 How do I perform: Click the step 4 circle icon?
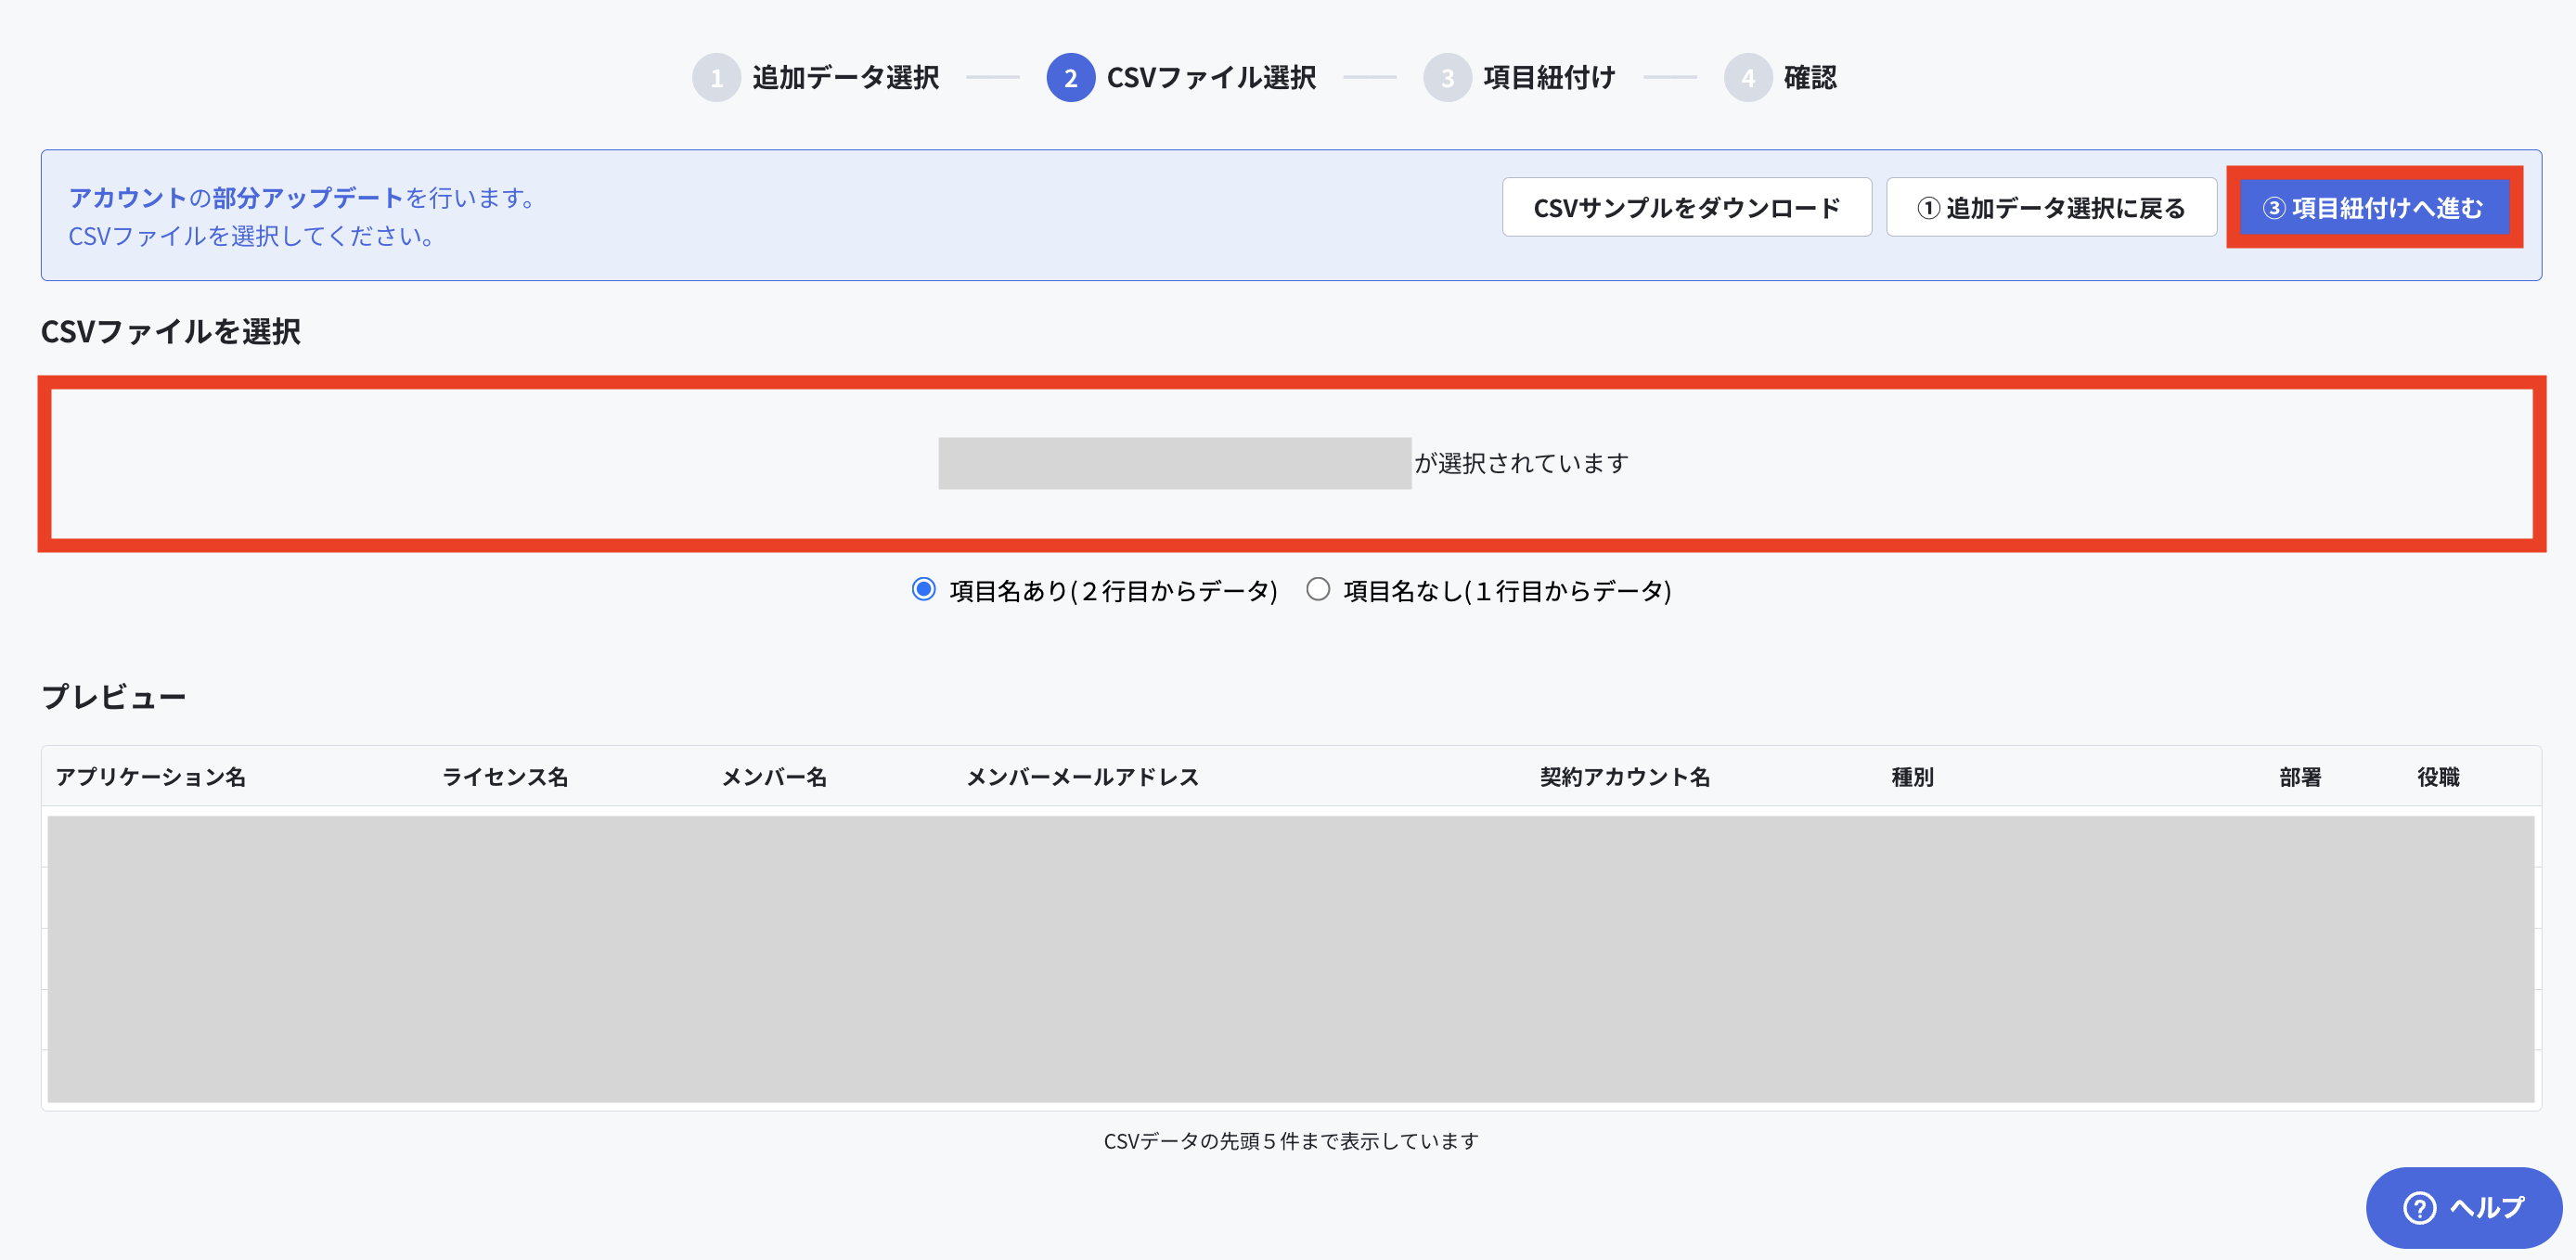point(1747,78)
